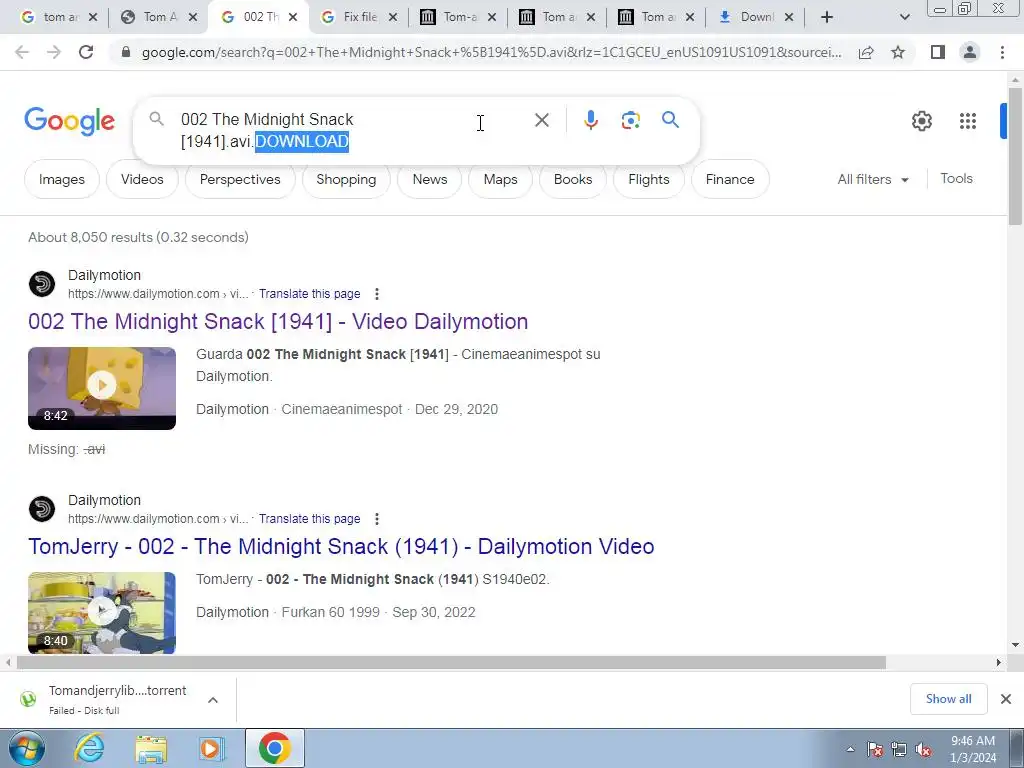Open tab search dropdown arrow
Viewport: 1024px width, 768px height.
click(x=904, y=17)
